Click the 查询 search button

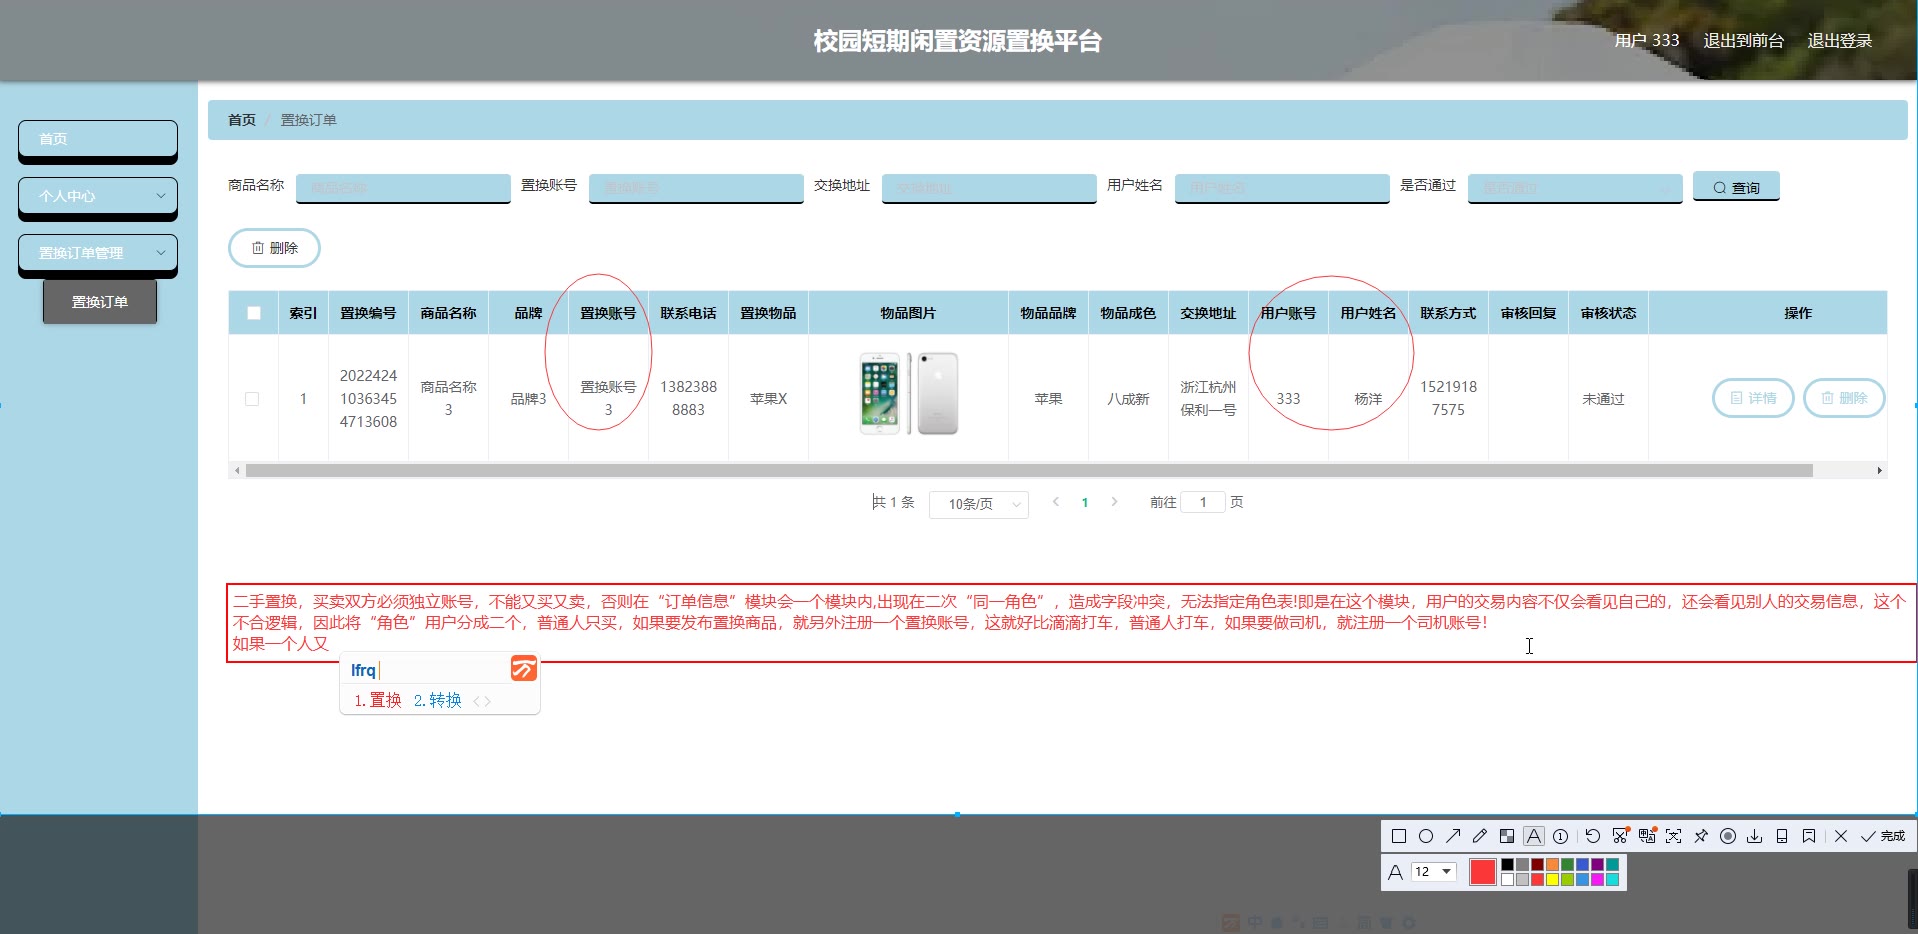pos(1736,187)
